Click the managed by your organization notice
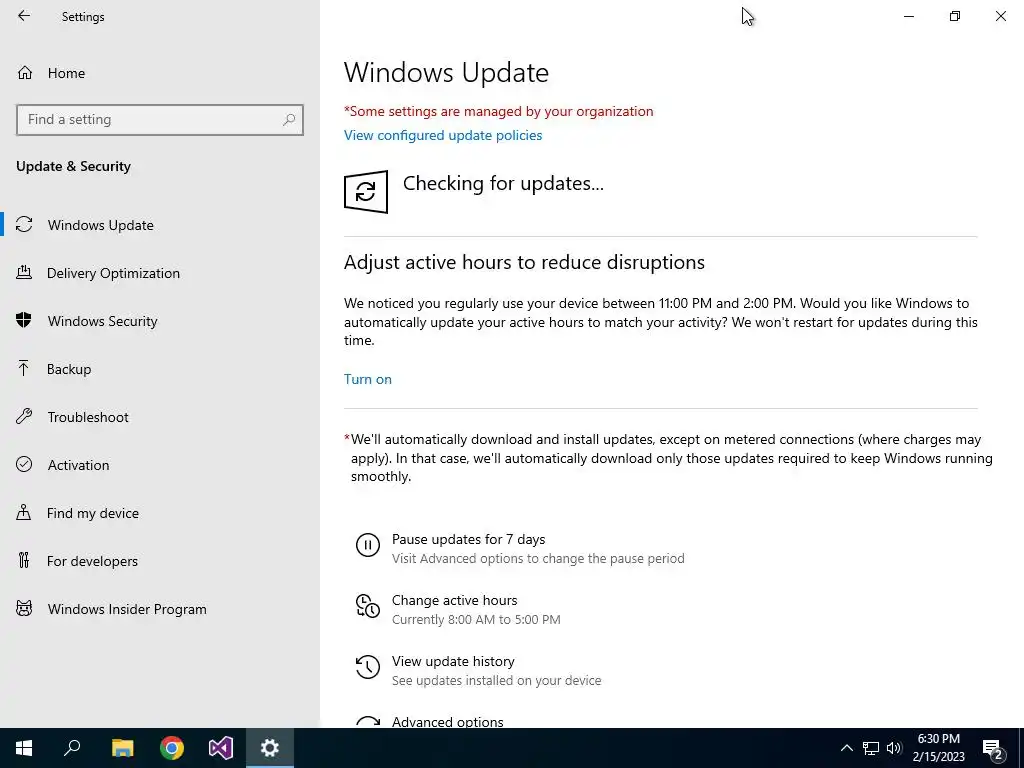Viewport: 1024px width, 768px height. point(498,111)
